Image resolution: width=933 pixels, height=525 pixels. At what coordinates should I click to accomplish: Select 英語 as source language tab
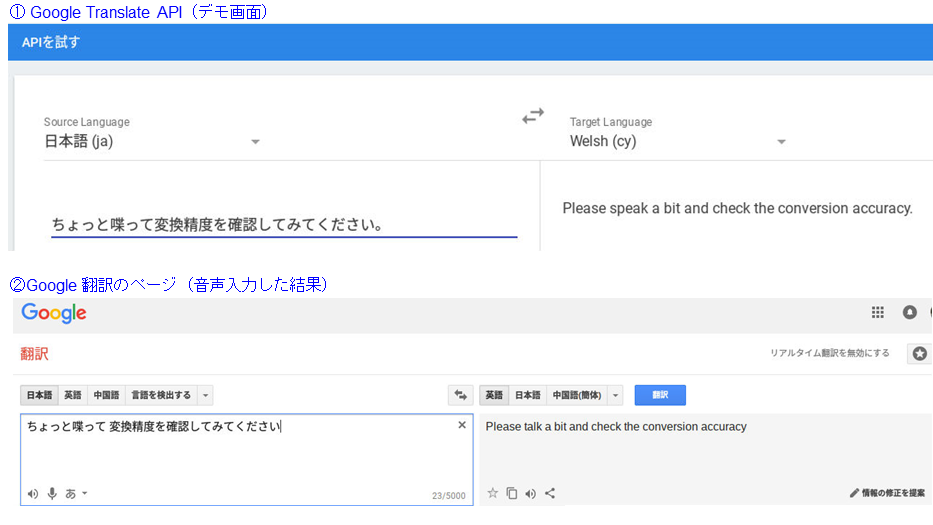tap(73, 395)
